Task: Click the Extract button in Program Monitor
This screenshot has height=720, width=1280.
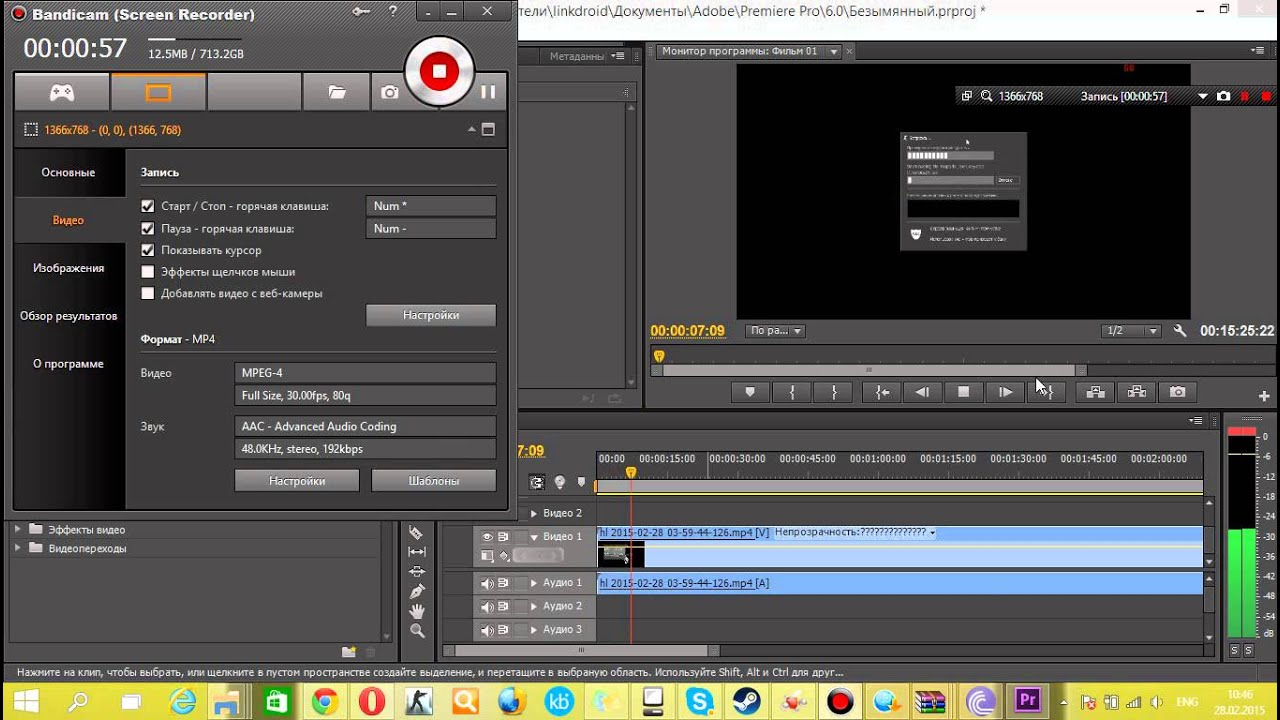Action: coord(1137,393)
